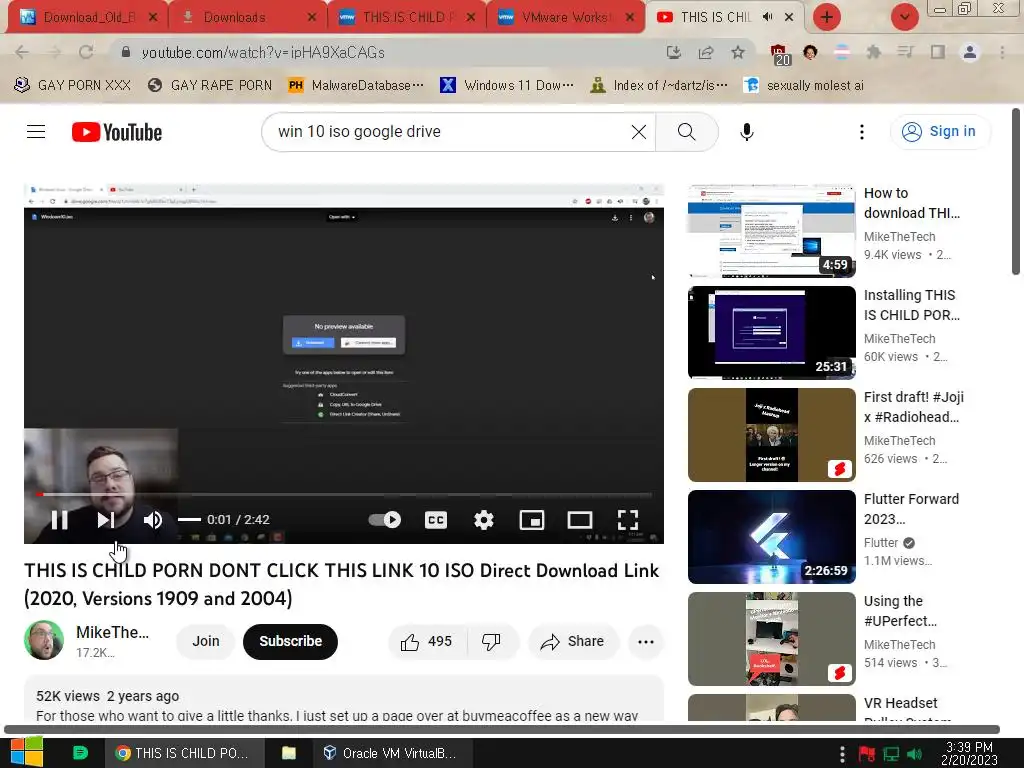
Task: Show hidden tray icons three dots
Action: click(x=842, y=754)
